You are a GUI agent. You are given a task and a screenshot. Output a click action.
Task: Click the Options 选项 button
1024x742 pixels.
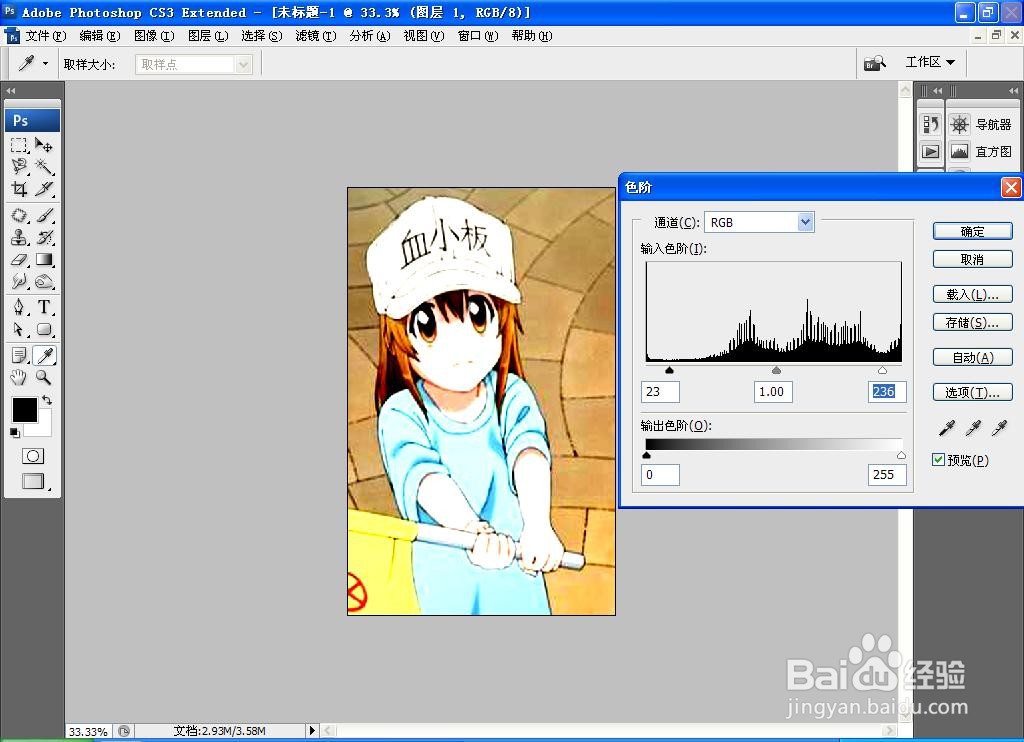(972, 393)
